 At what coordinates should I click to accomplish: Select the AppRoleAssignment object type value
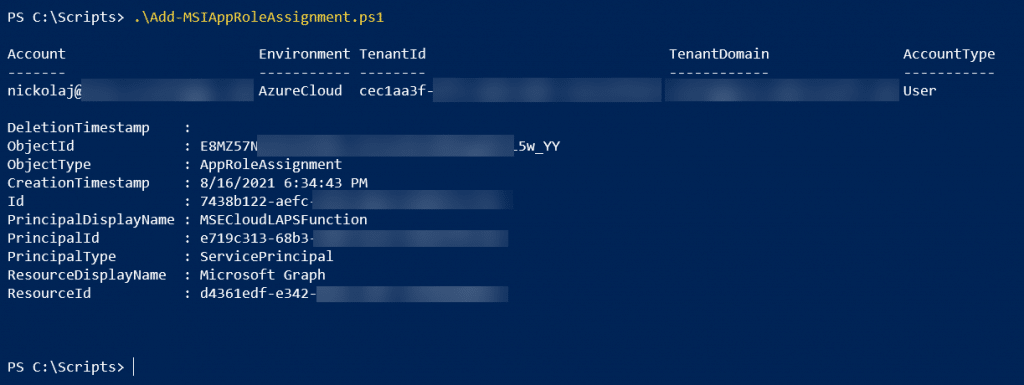coord(271,164)
